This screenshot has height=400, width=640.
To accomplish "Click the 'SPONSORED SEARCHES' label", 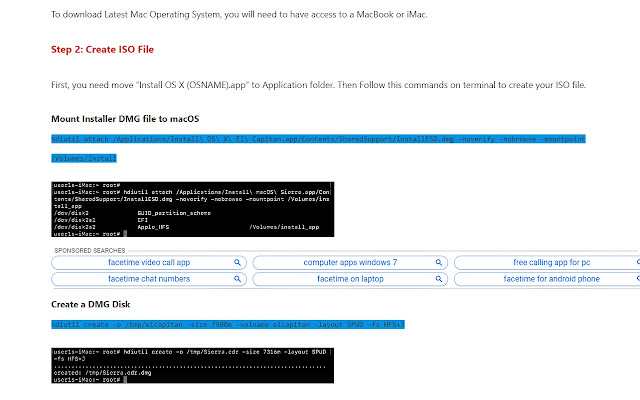I will pos(90,251).
